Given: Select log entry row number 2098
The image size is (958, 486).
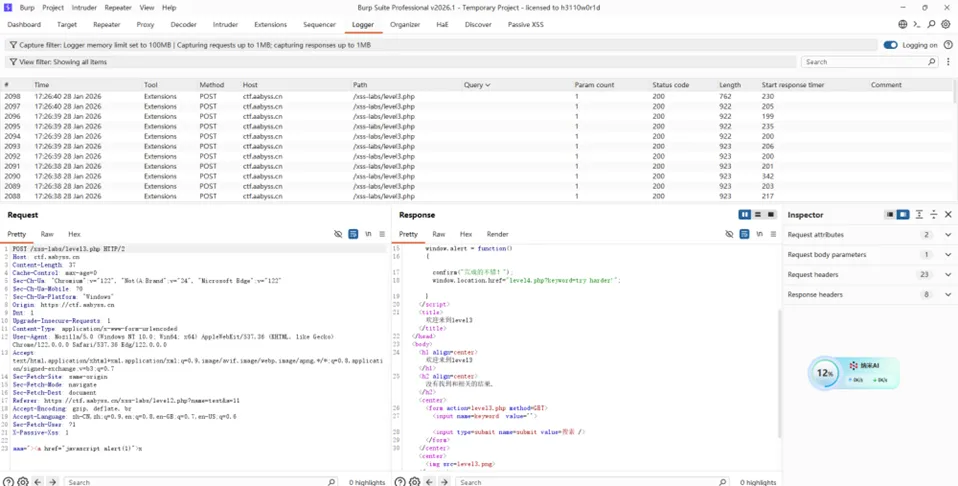Looking at the screenshot, I should (x=477, y=96).
